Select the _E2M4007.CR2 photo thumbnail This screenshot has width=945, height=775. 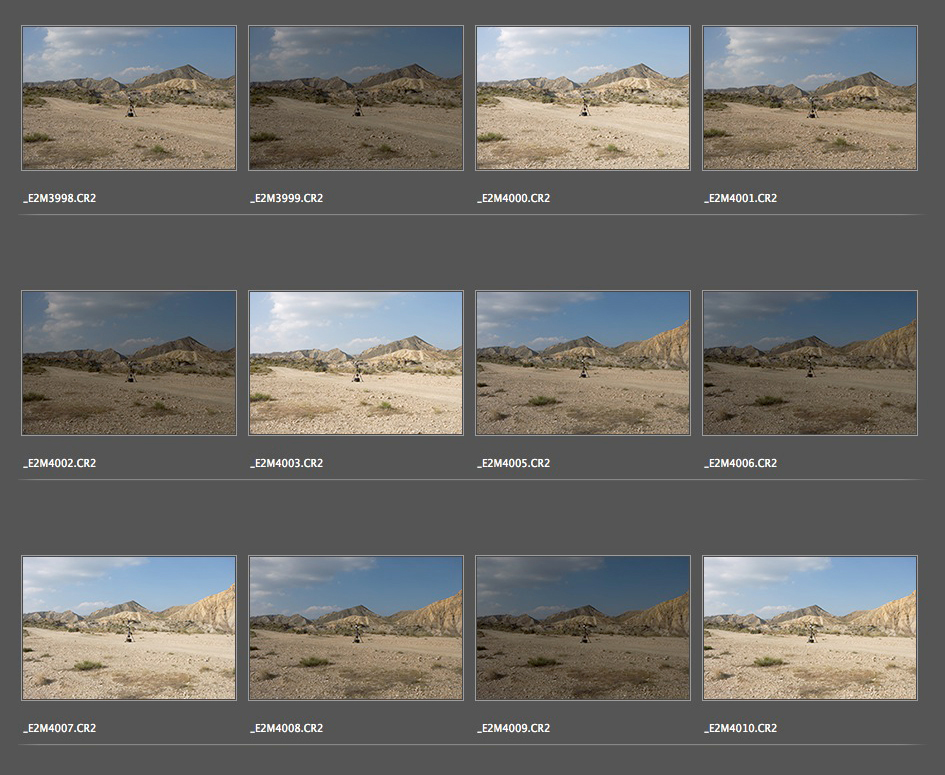tap(129, 628)
